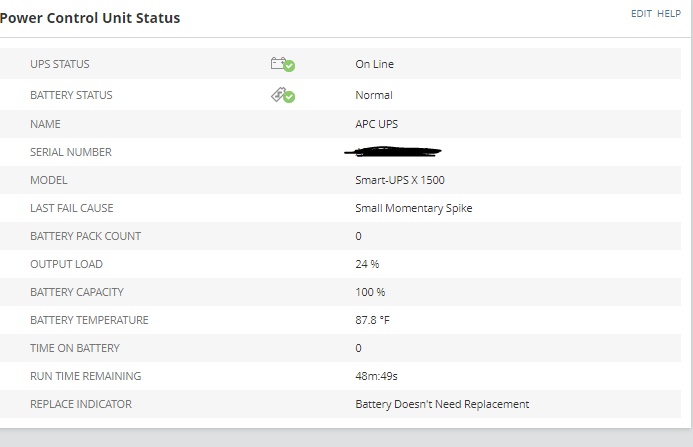Click the redacted serial number value

click(392, 152)
